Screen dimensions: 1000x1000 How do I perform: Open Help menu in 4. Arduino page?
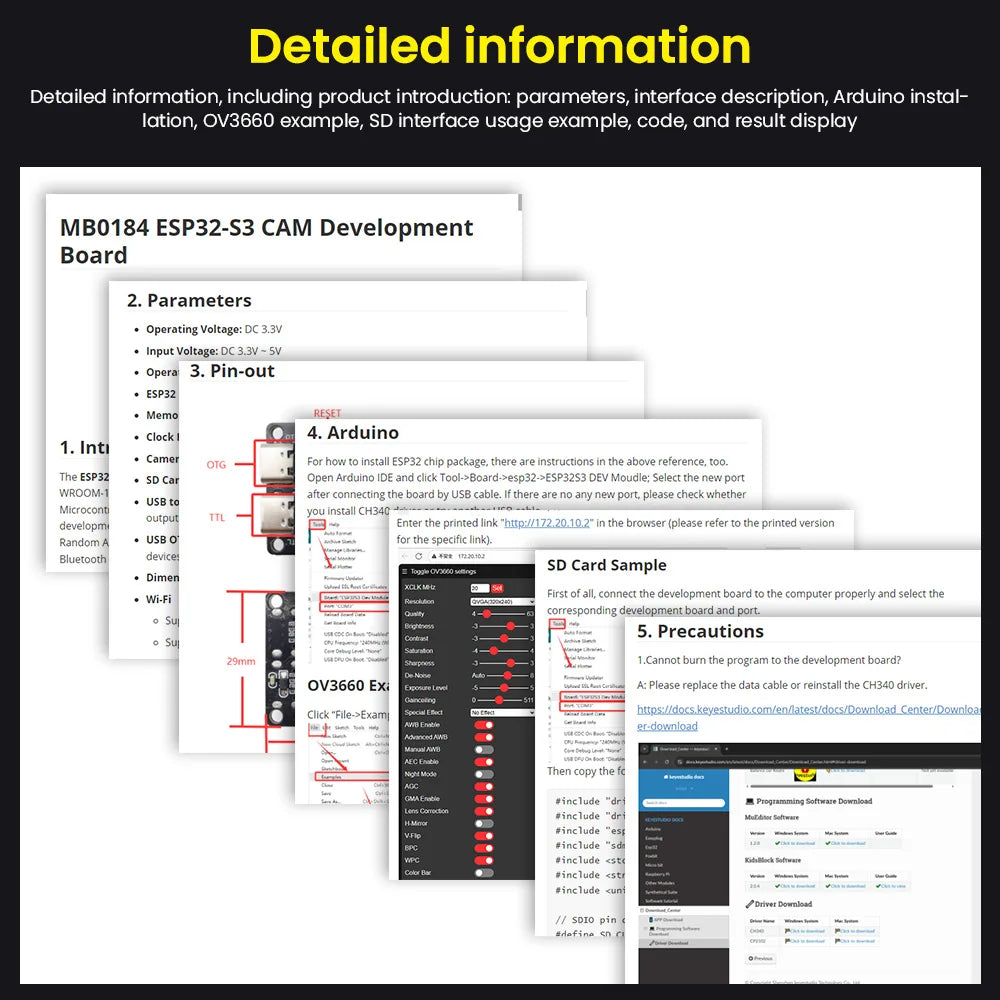[334, 525]
